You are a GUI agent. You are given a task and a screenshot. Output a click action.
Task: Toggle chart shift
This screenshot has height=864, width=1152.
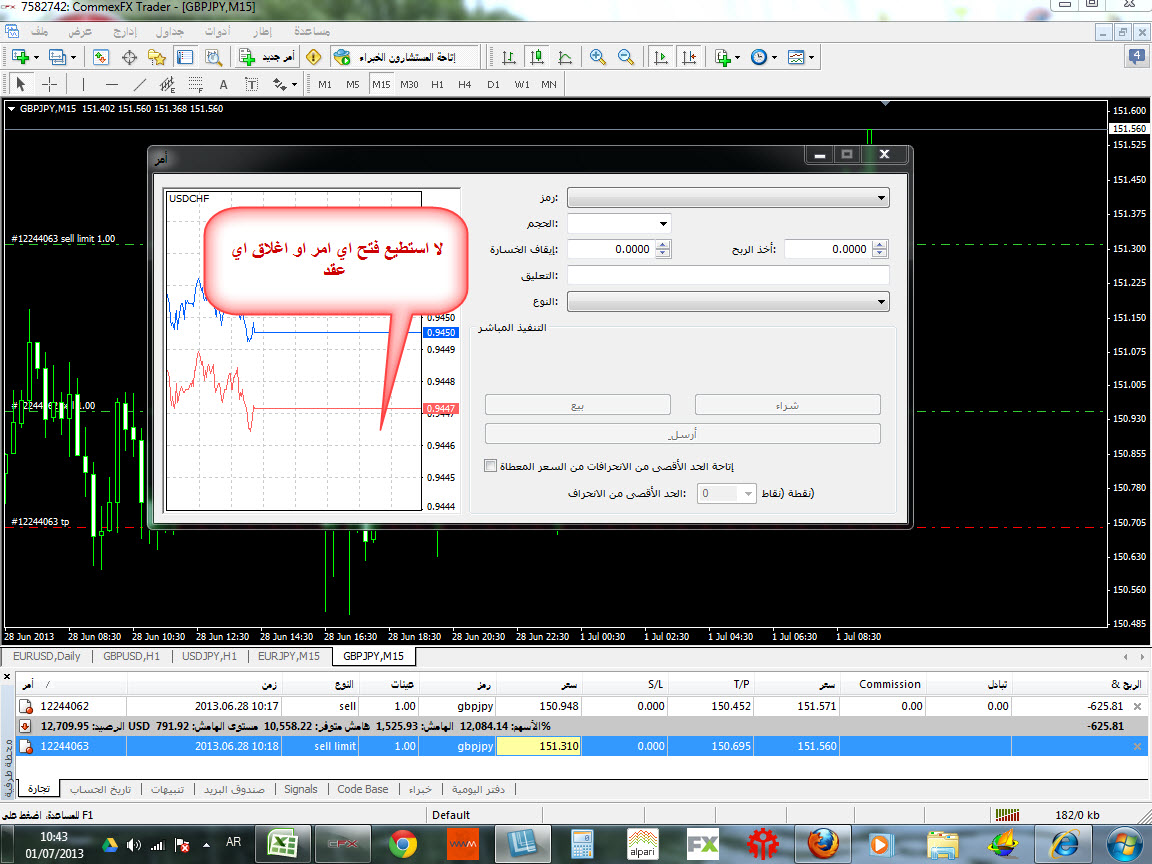tap(689, 57)
